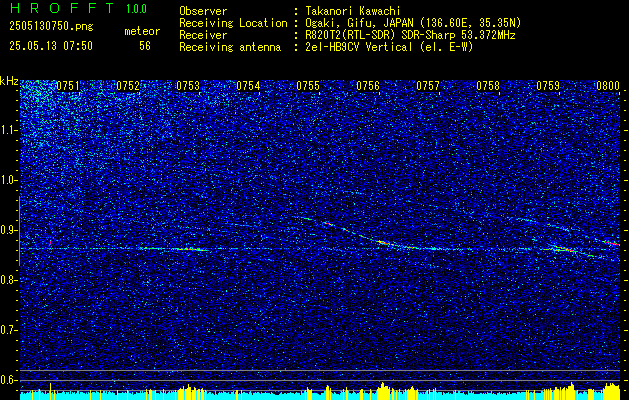Click the 1.1 kHz axis label
The height and width of the screenshot is (400, 629).
coord(8,130)
